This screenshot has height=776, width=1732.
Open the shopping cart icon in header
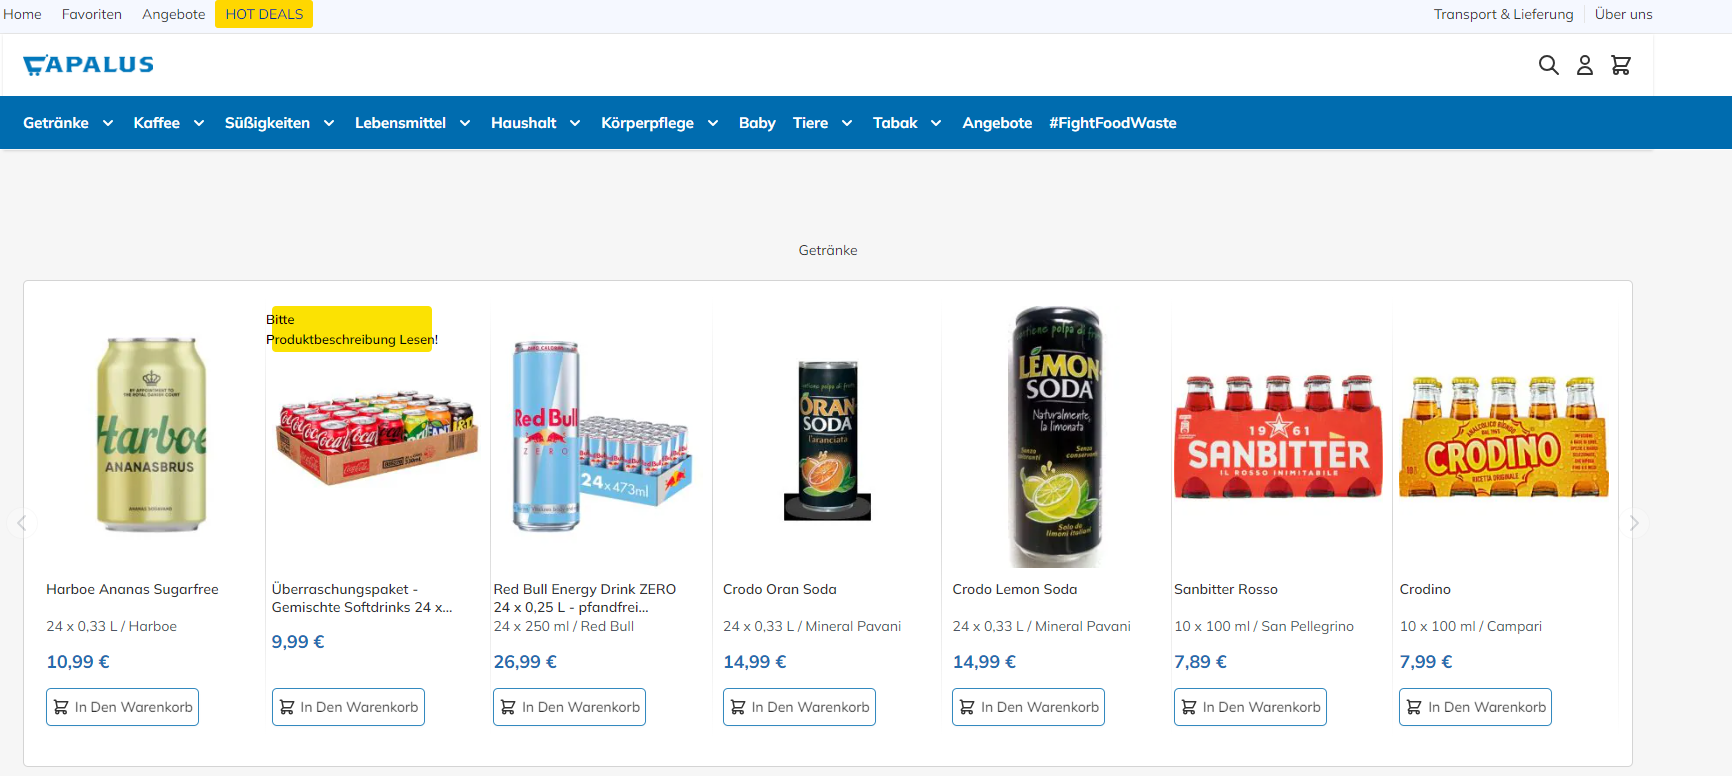pos(1621,65)
